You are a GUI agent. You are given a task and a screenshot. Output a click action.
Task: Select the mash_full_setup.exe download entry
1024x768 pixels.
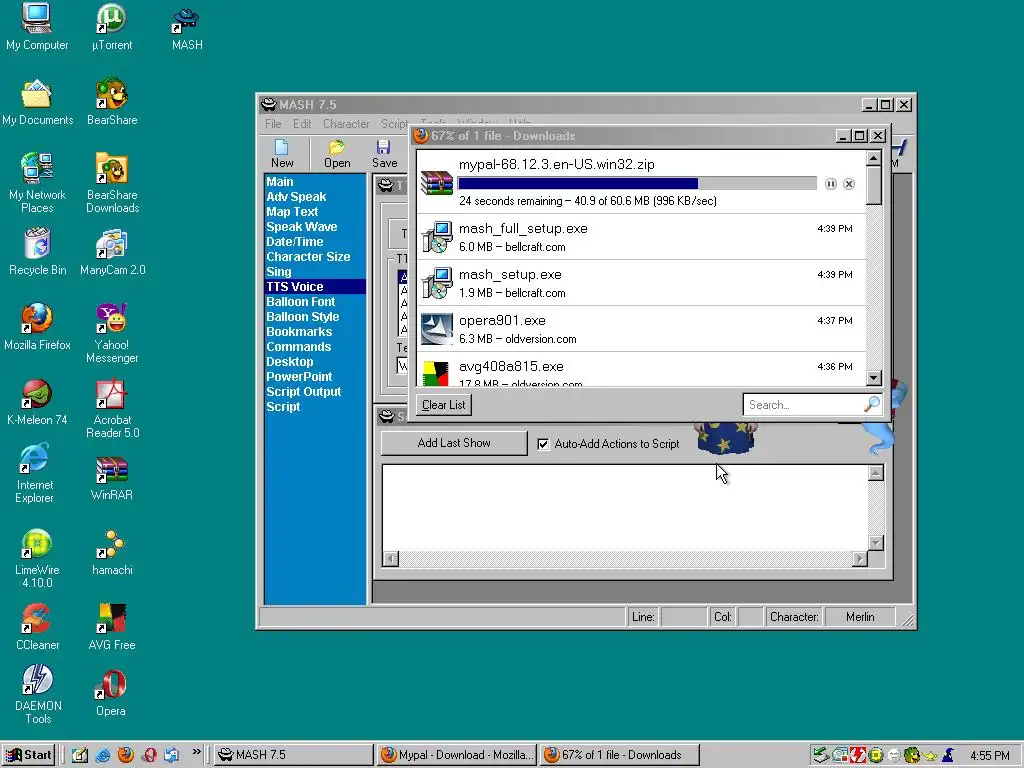[641, 237]
